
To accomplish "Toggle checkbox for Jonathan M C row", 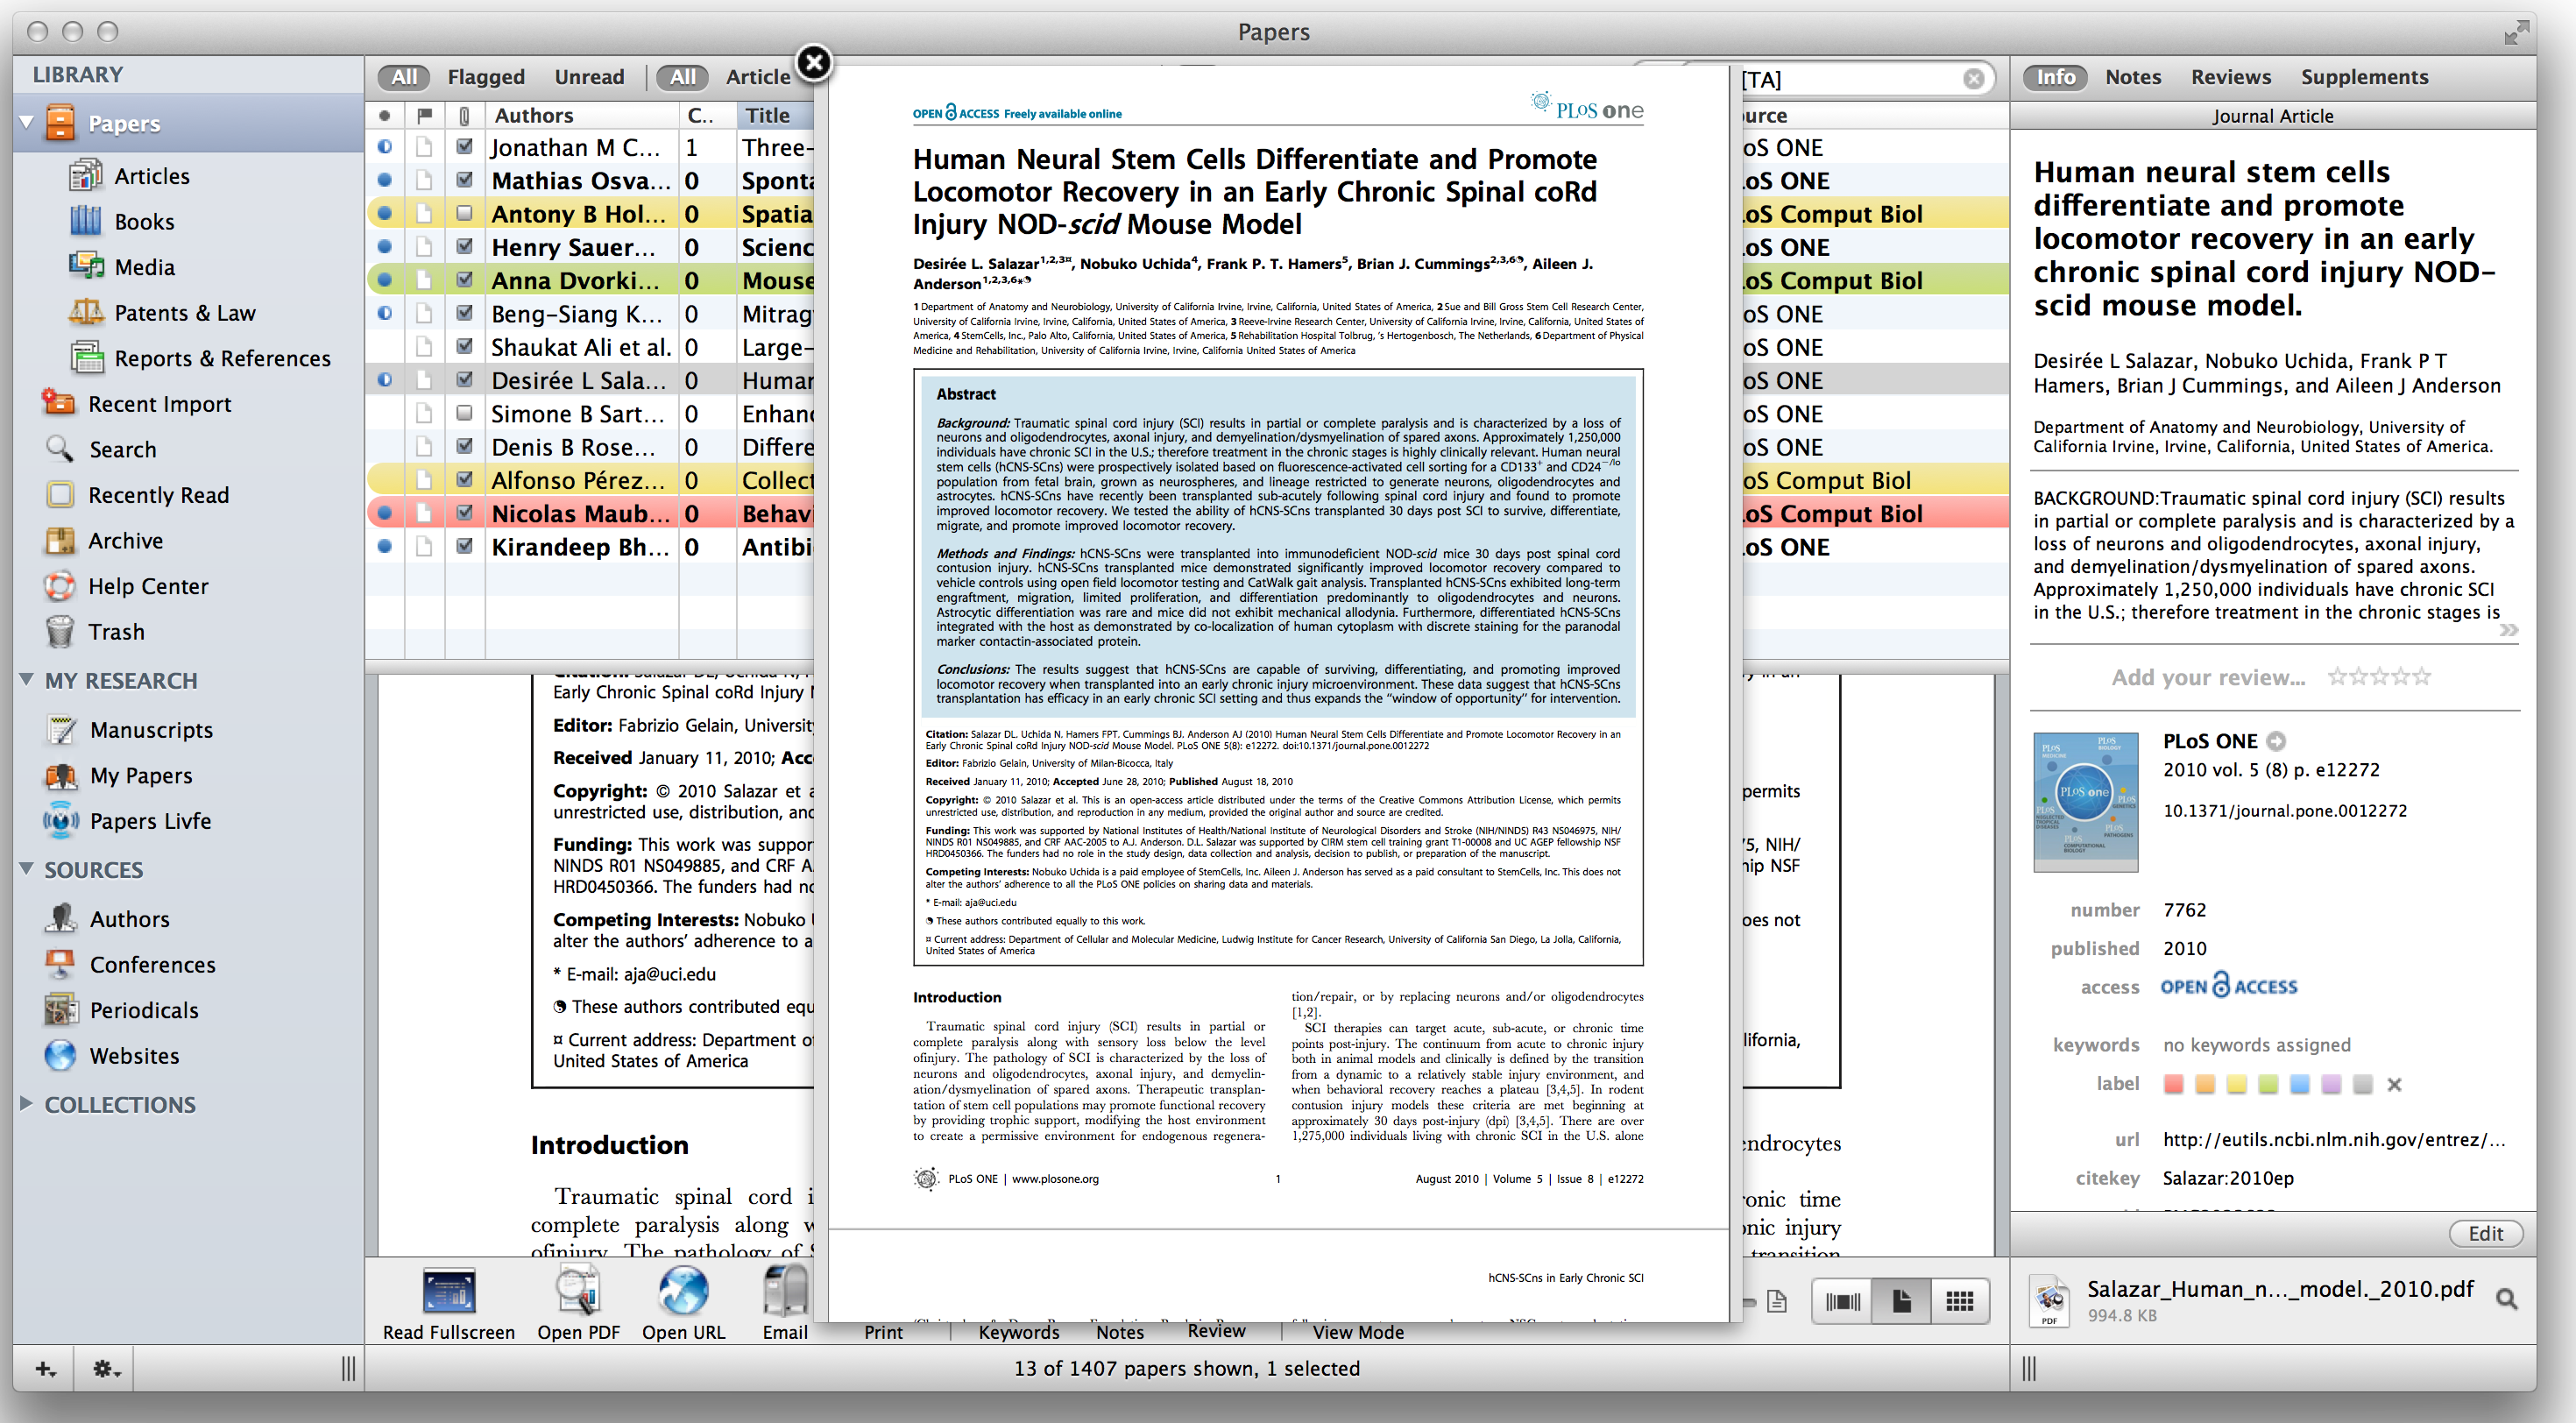I will [464, 147].
